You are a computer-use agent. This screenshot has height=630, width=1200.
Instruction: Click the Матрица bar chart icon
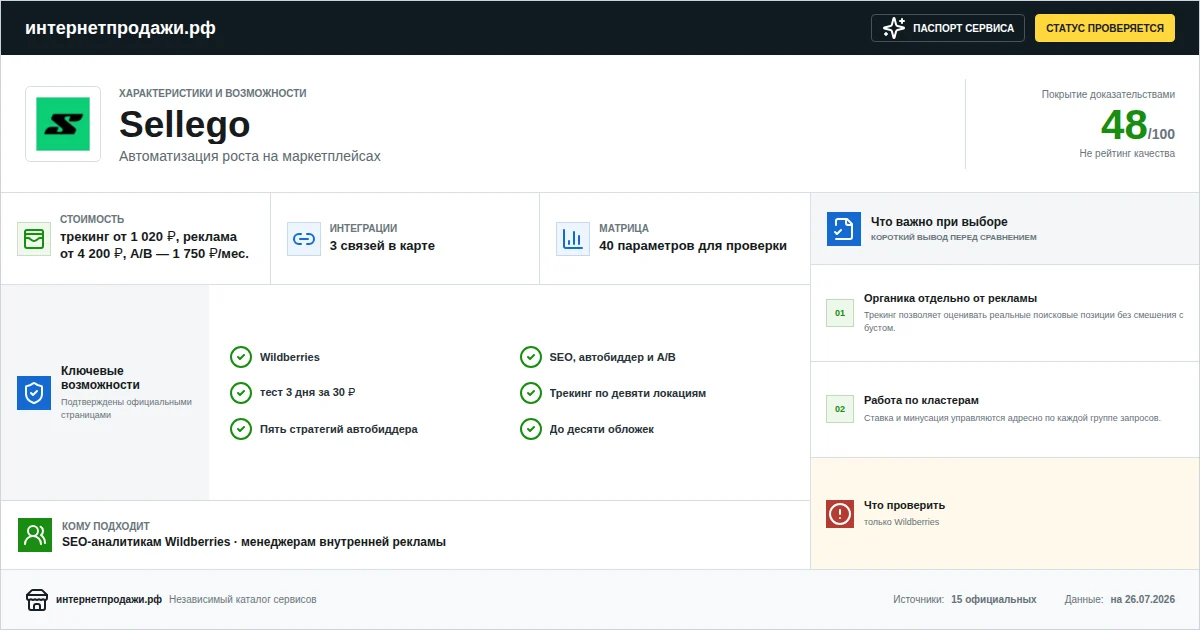pos(573,239)
